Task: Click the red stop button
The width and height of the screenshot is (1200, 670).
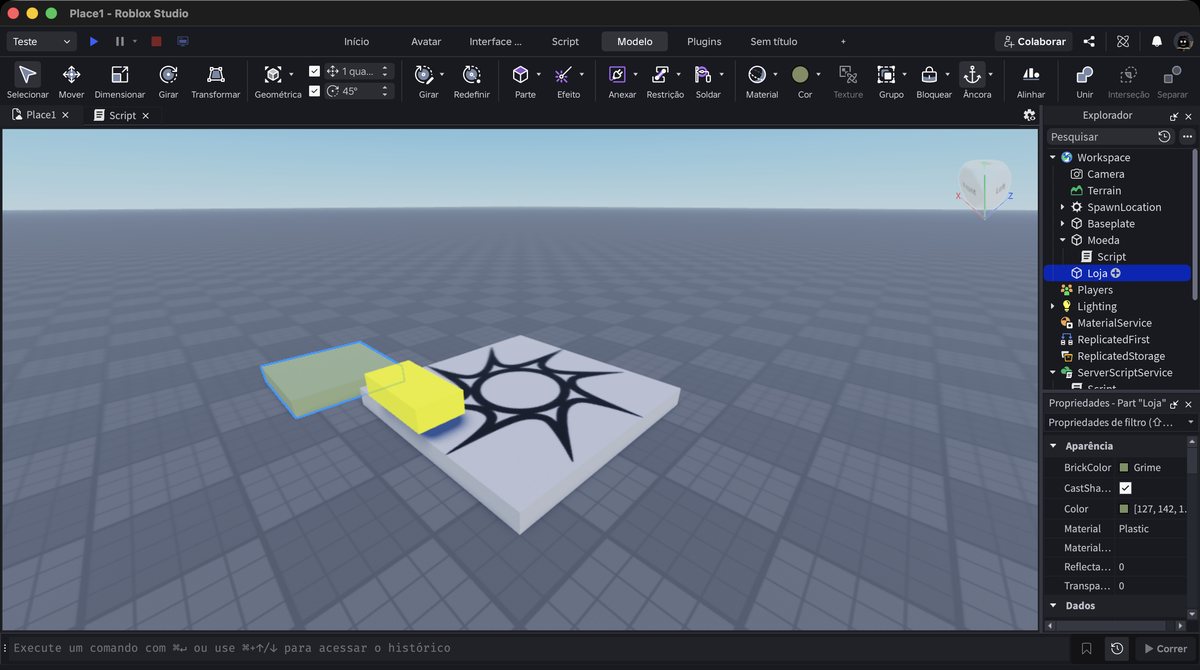Action: (156, 41)
